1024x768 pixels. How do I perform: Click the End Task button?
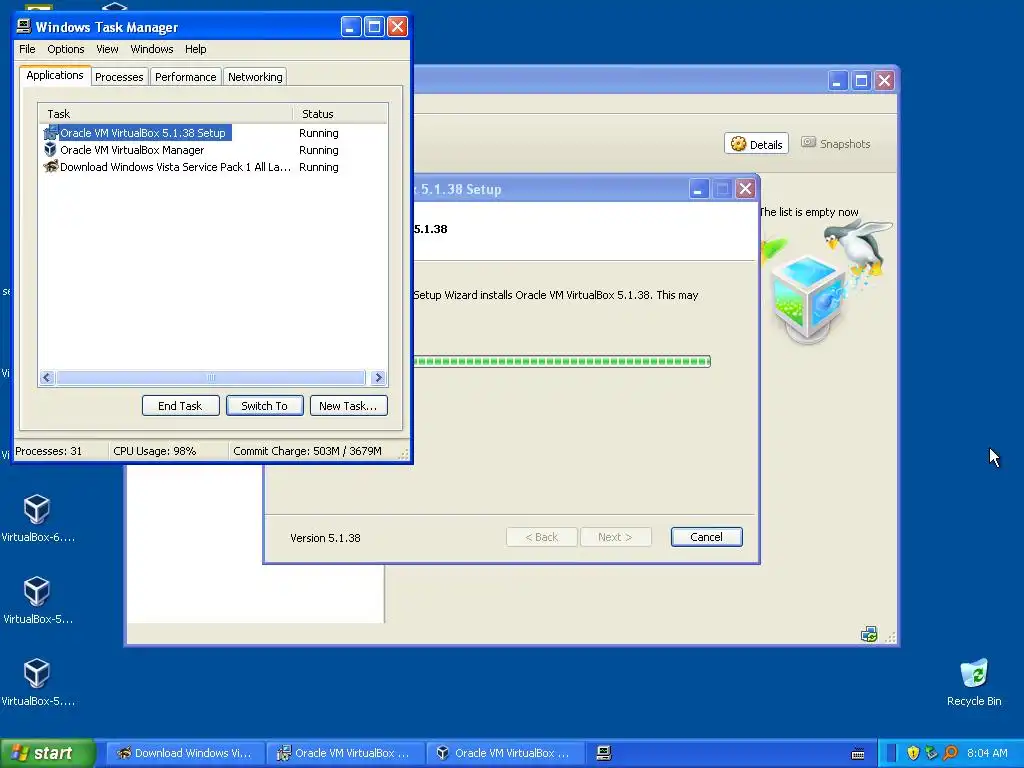[180, 406]
